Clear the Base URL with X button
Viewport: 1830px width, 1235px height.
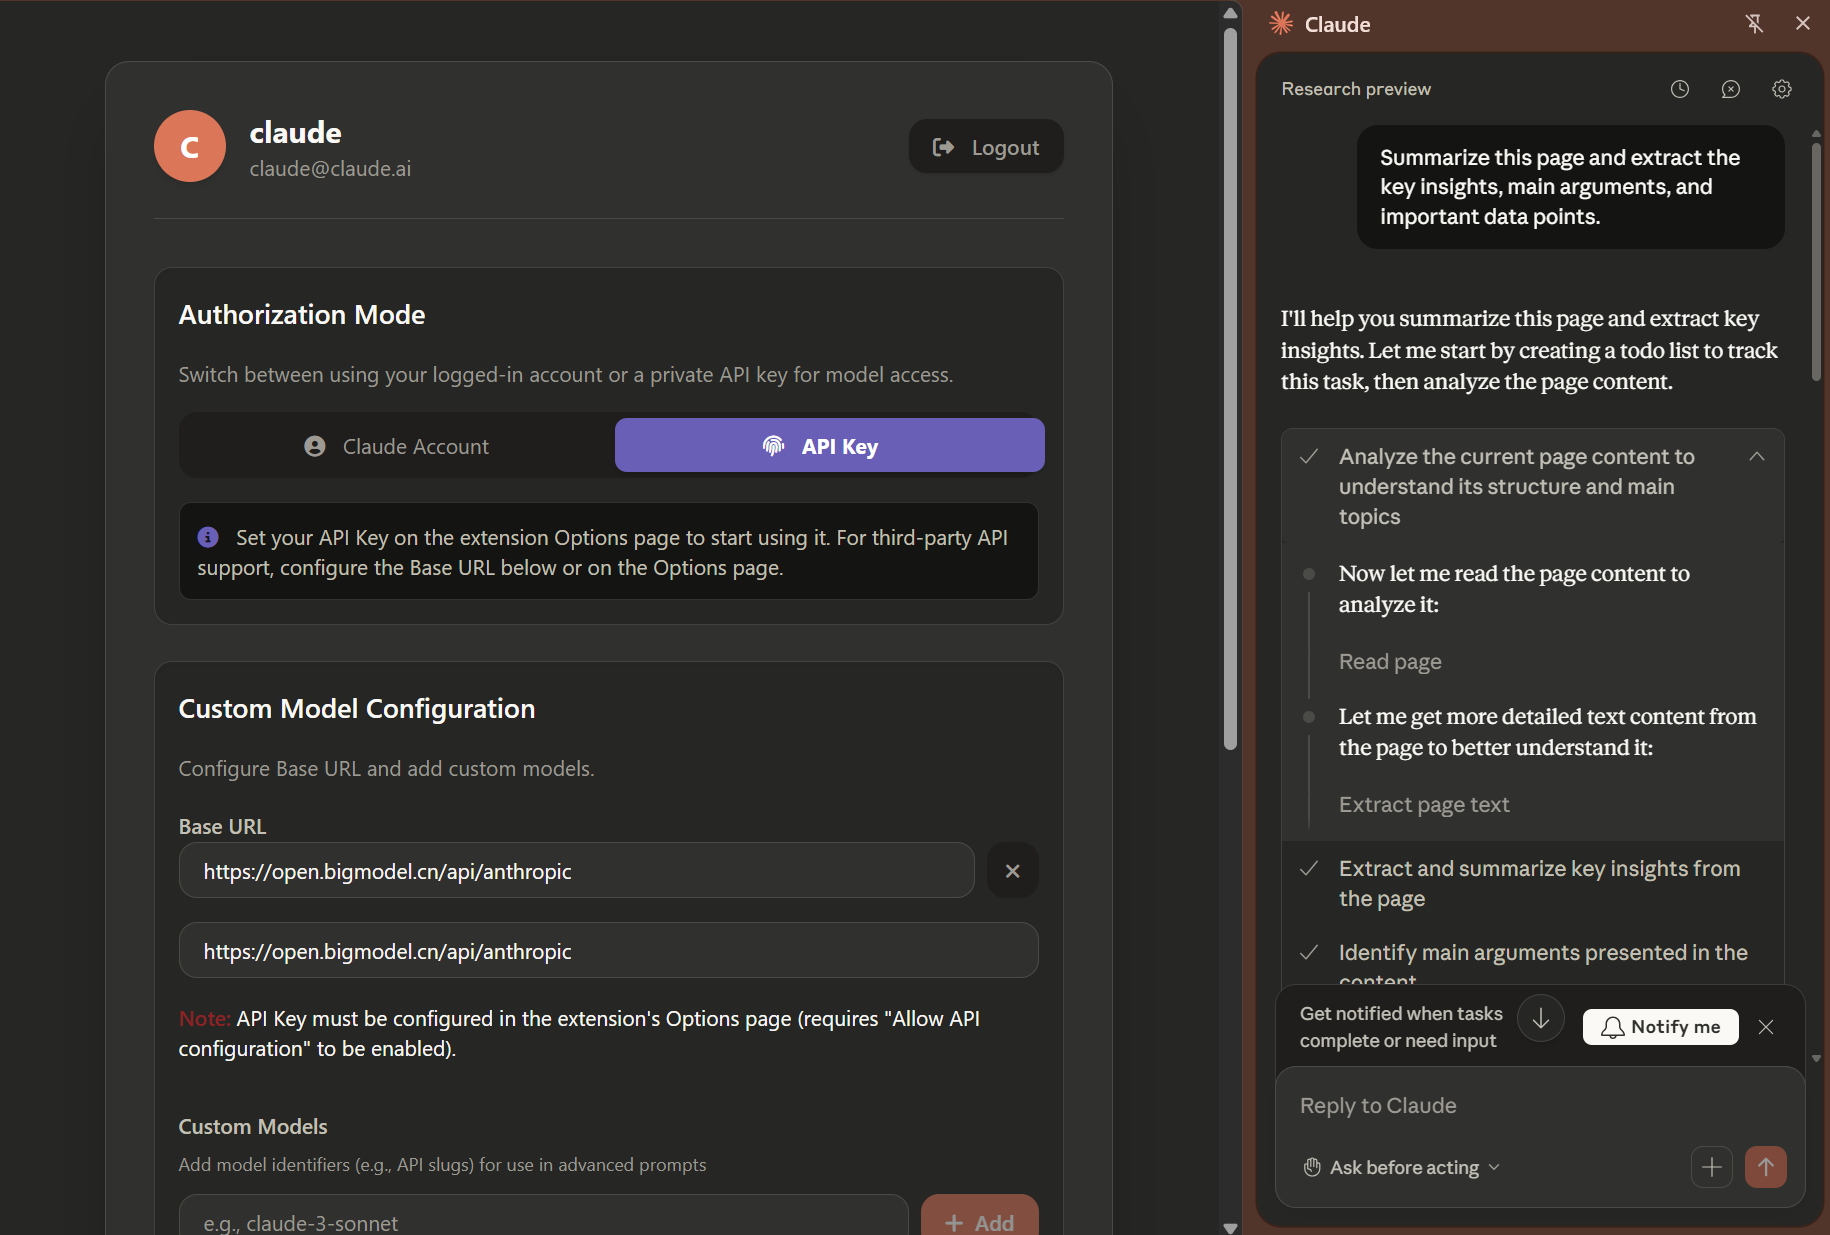point(1012,871)
